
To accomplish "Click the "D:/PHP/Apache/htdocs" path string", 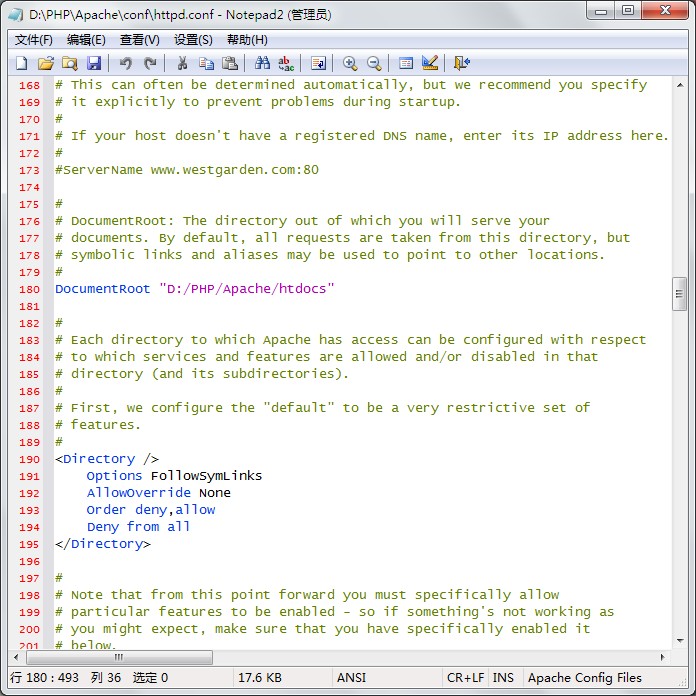I will click(246, 289).
